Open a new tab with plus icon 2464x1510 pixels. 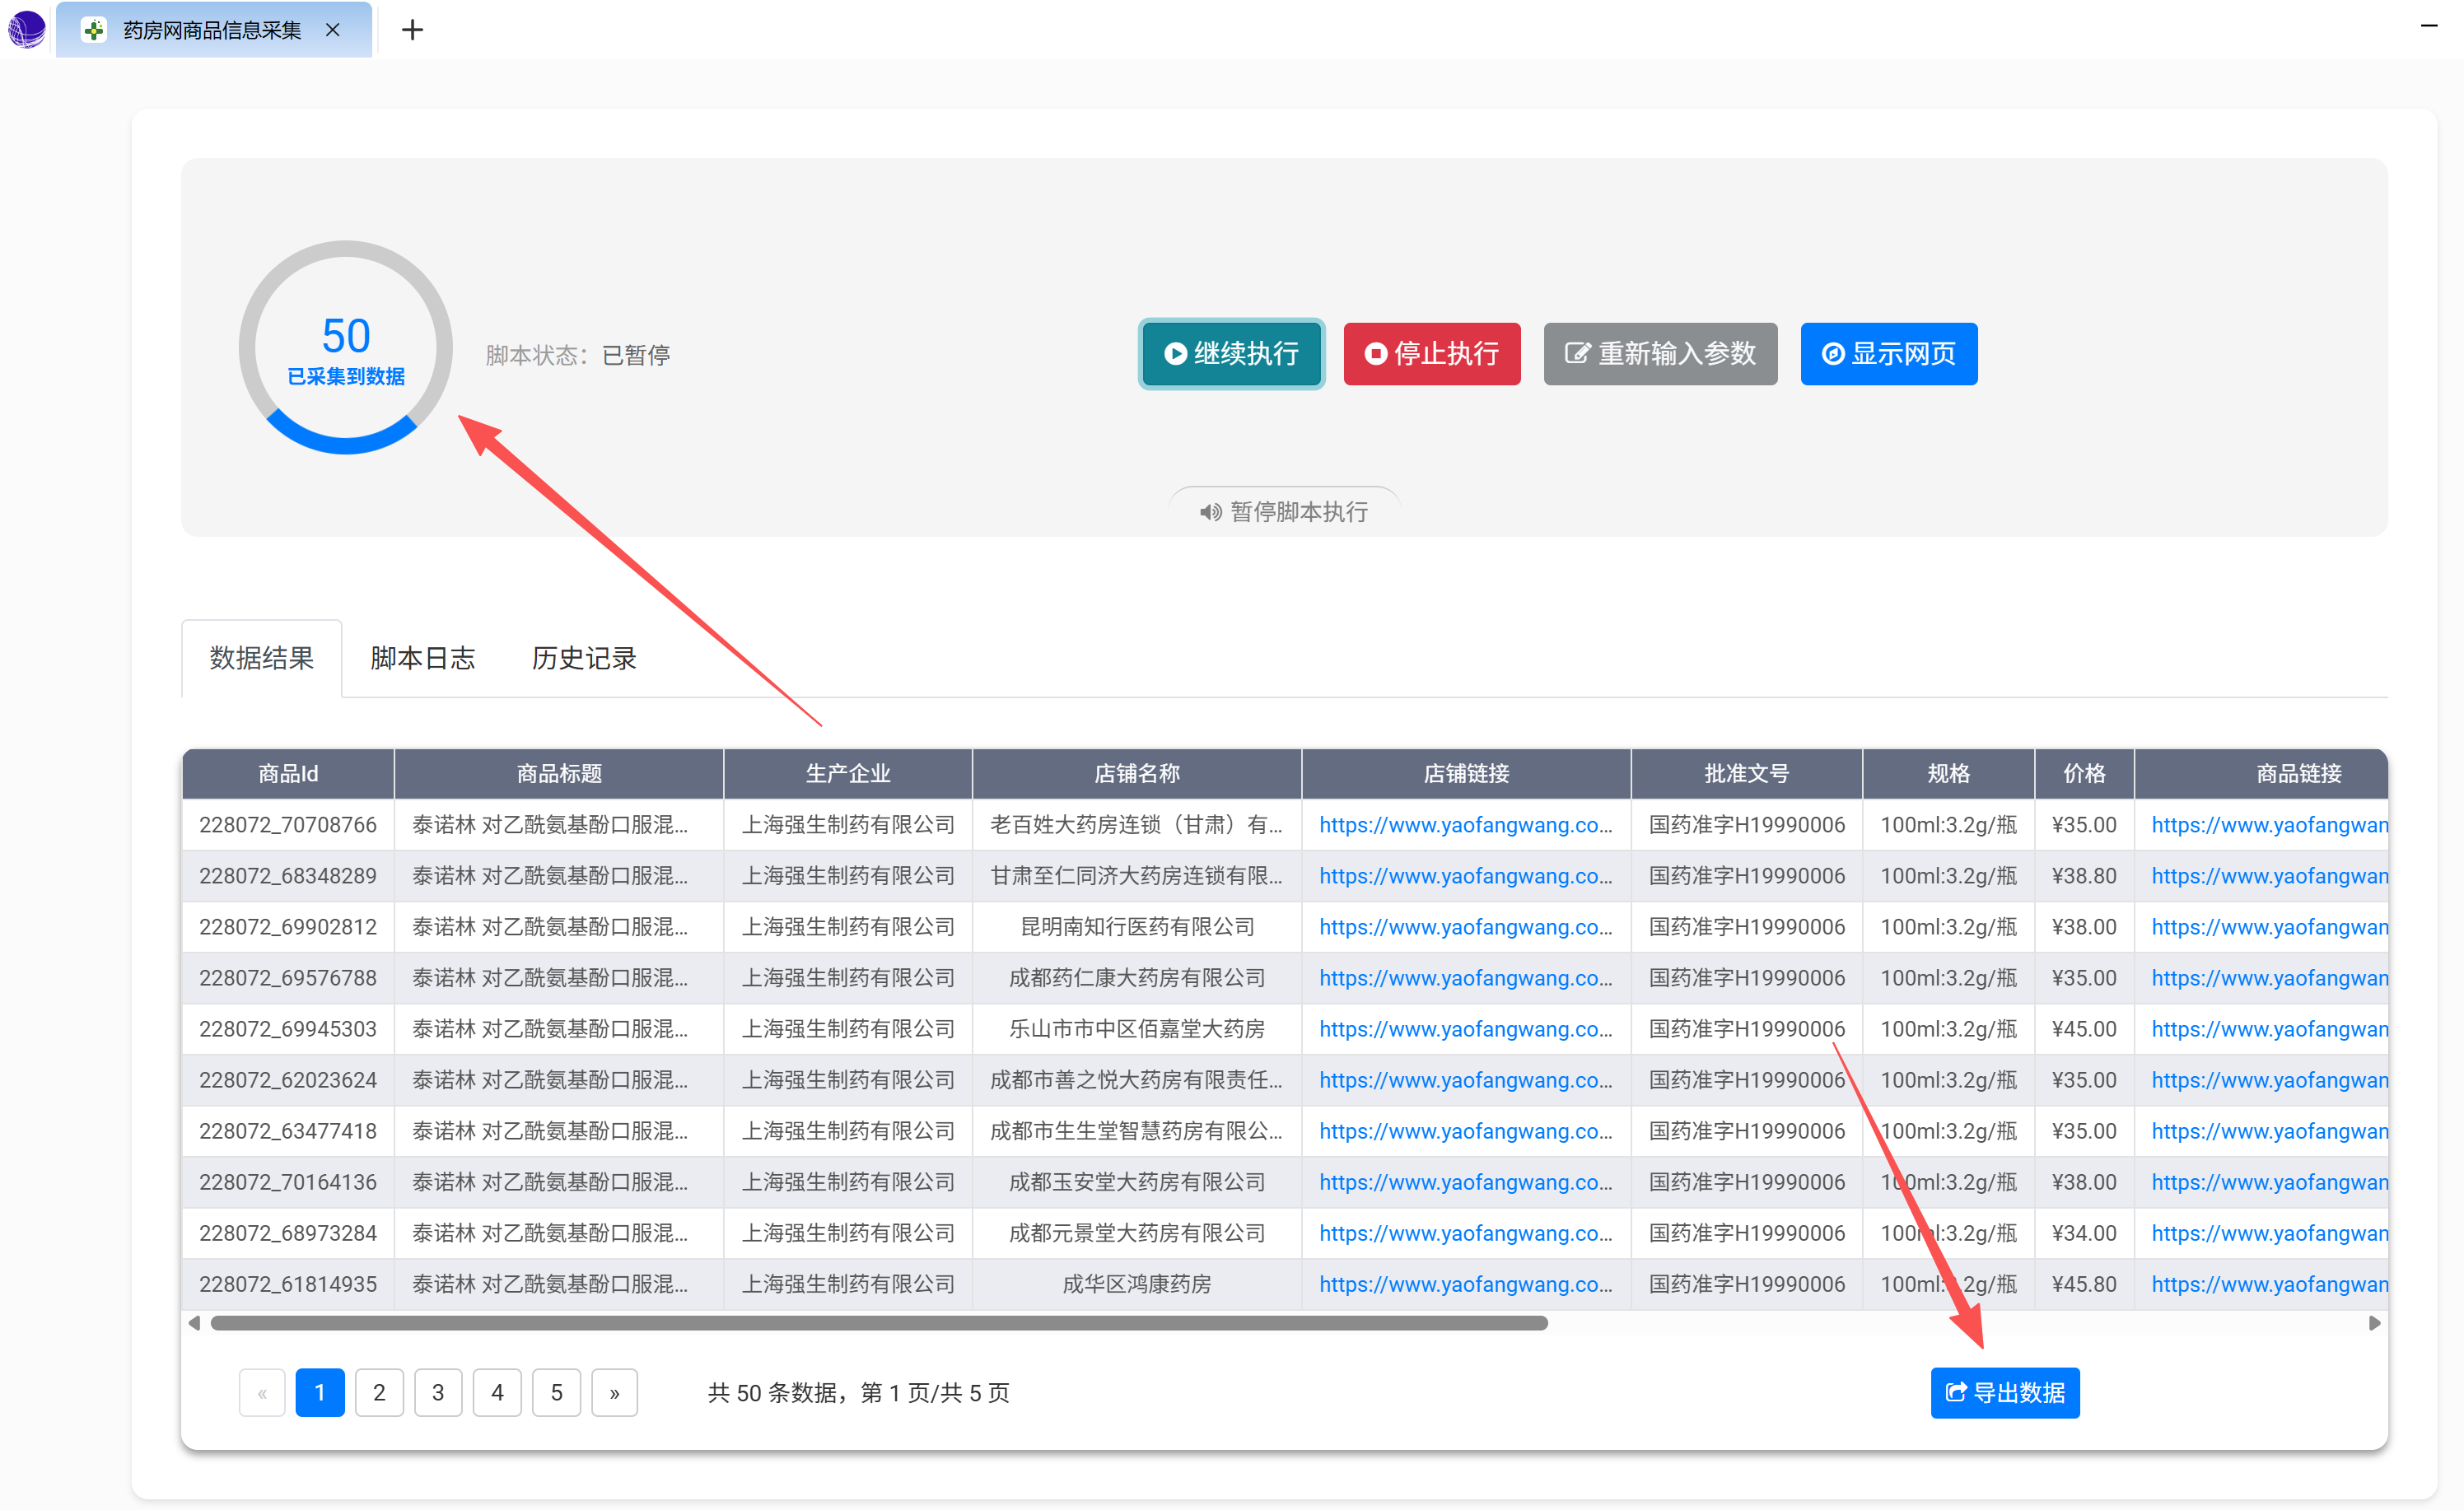point(412,30)
